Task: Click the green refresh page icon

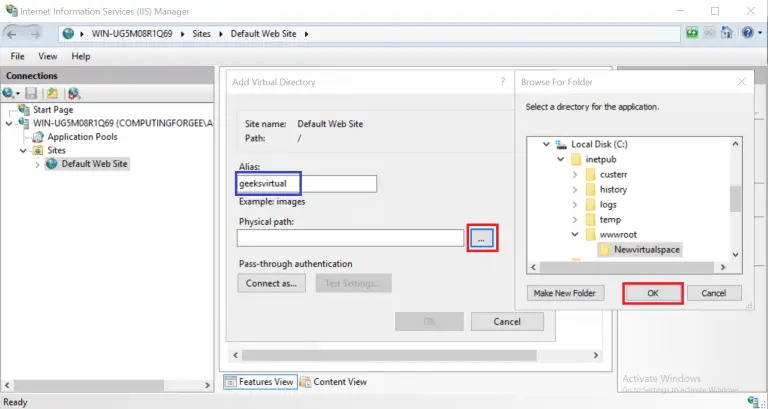Action: (x=692, y=33)
